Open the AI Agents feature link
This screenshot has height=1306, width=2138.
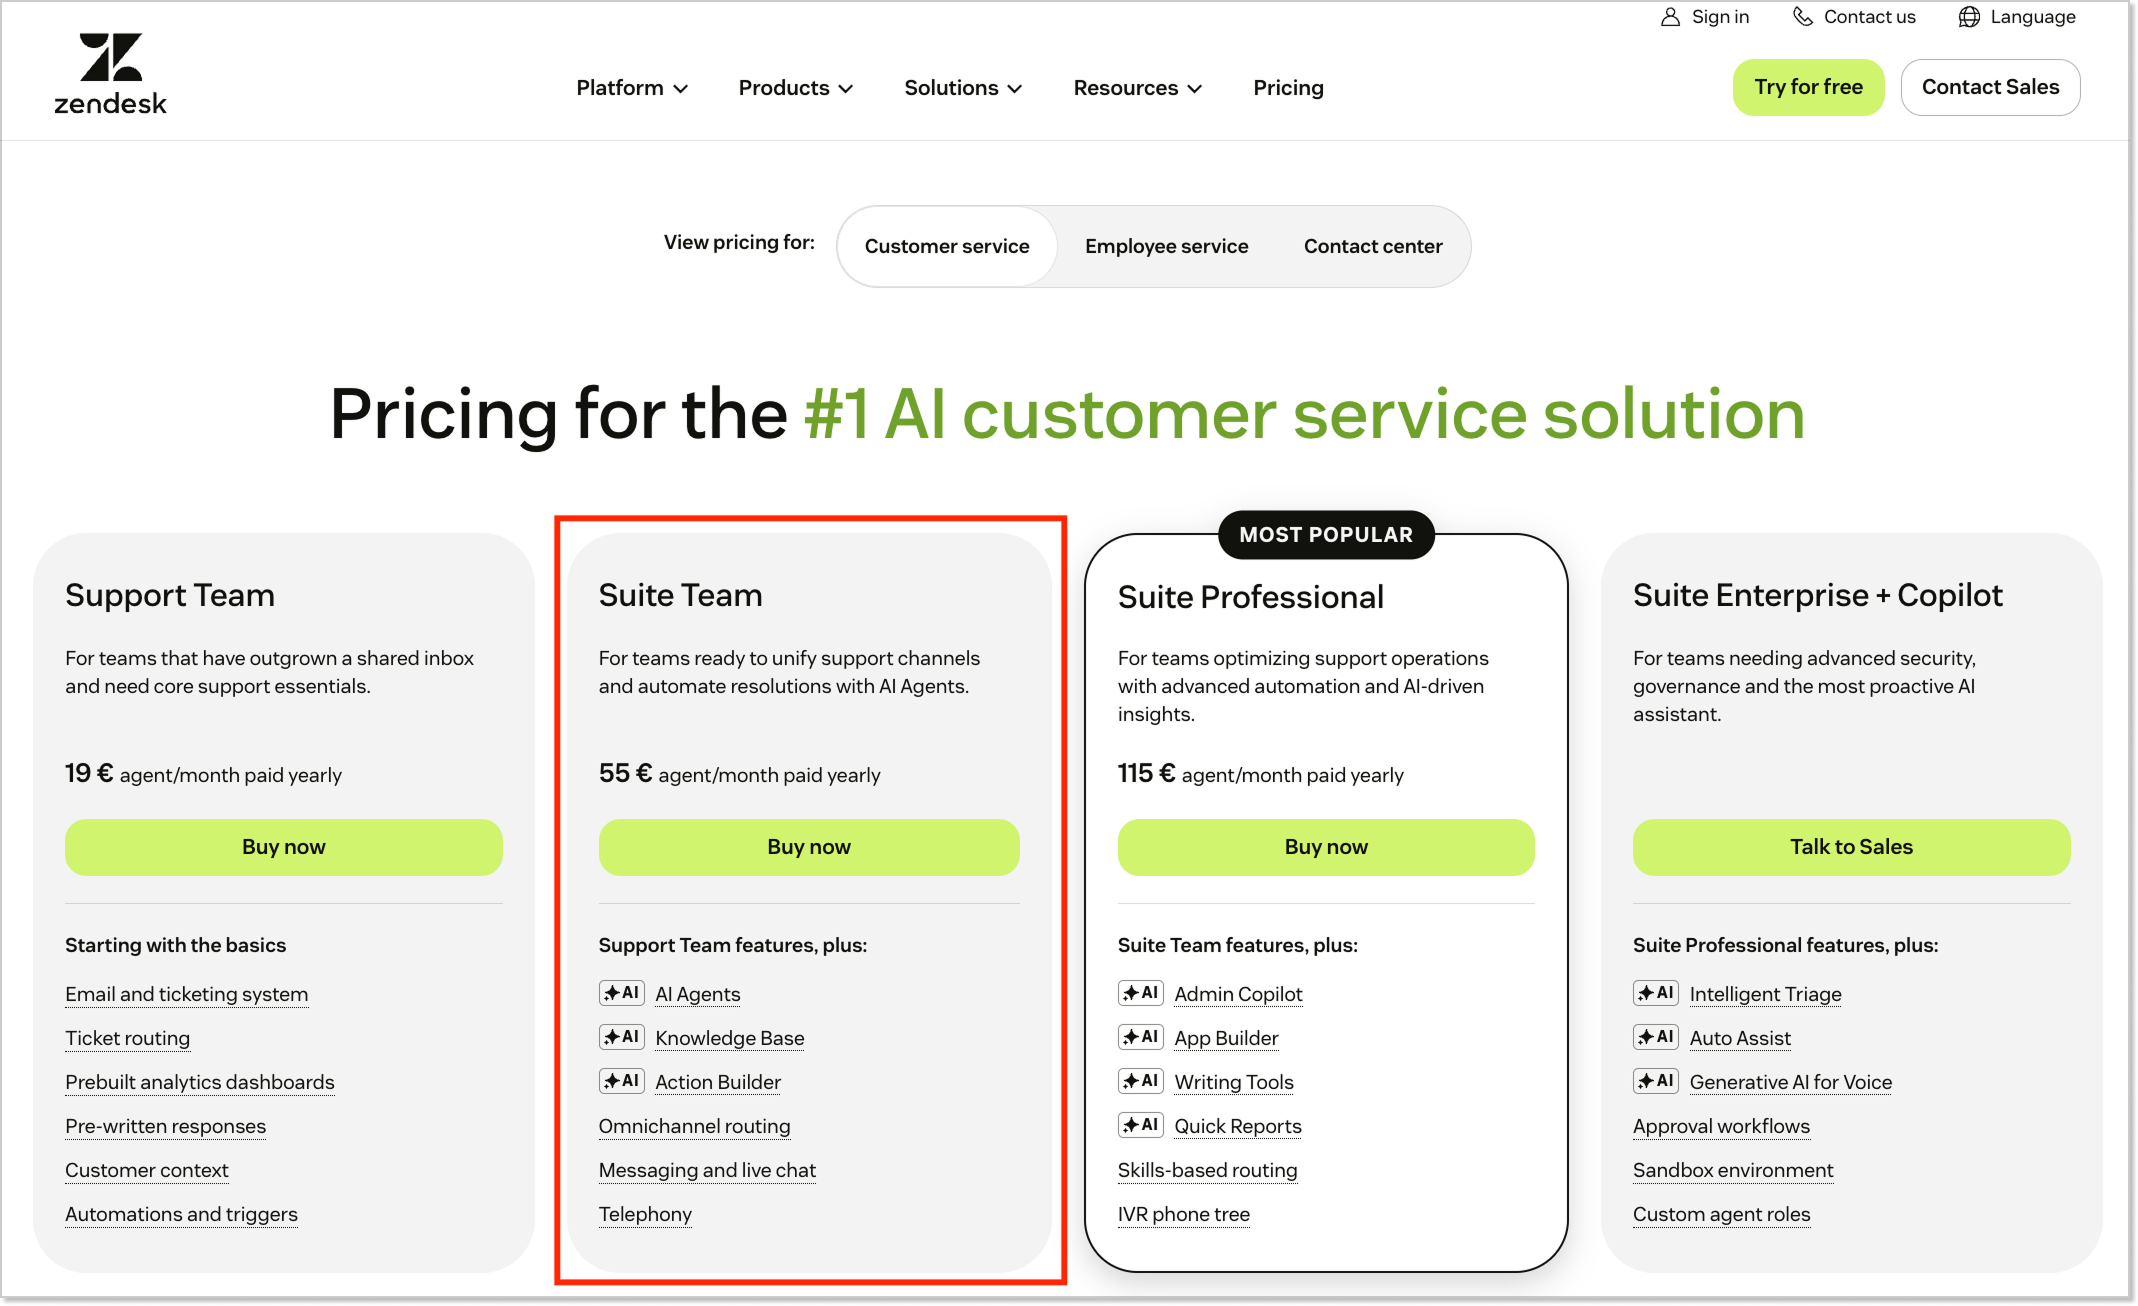698,994
